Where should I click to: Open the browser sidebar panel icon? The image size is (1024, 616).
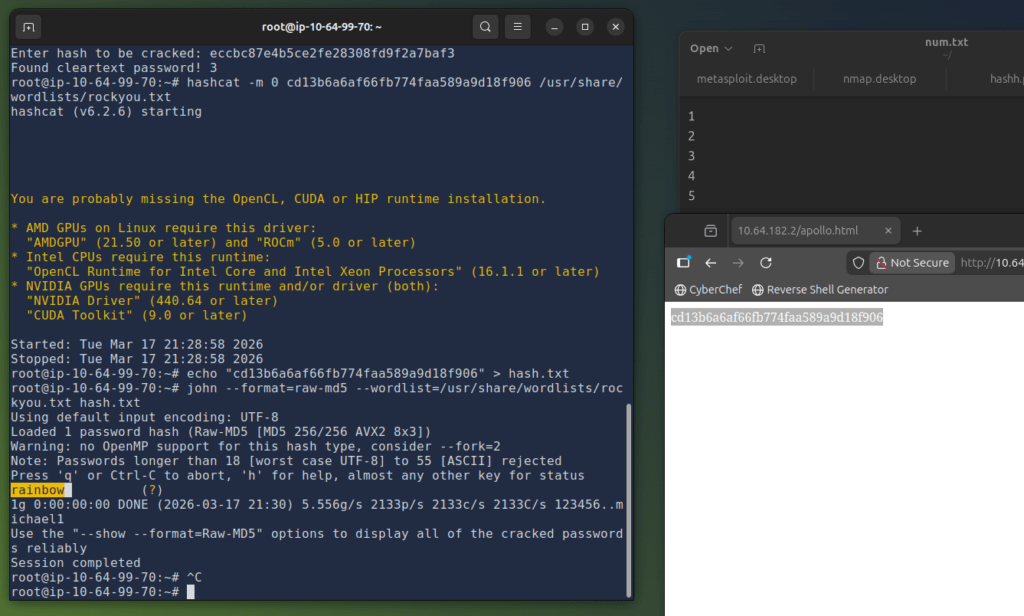coord(684,263)
